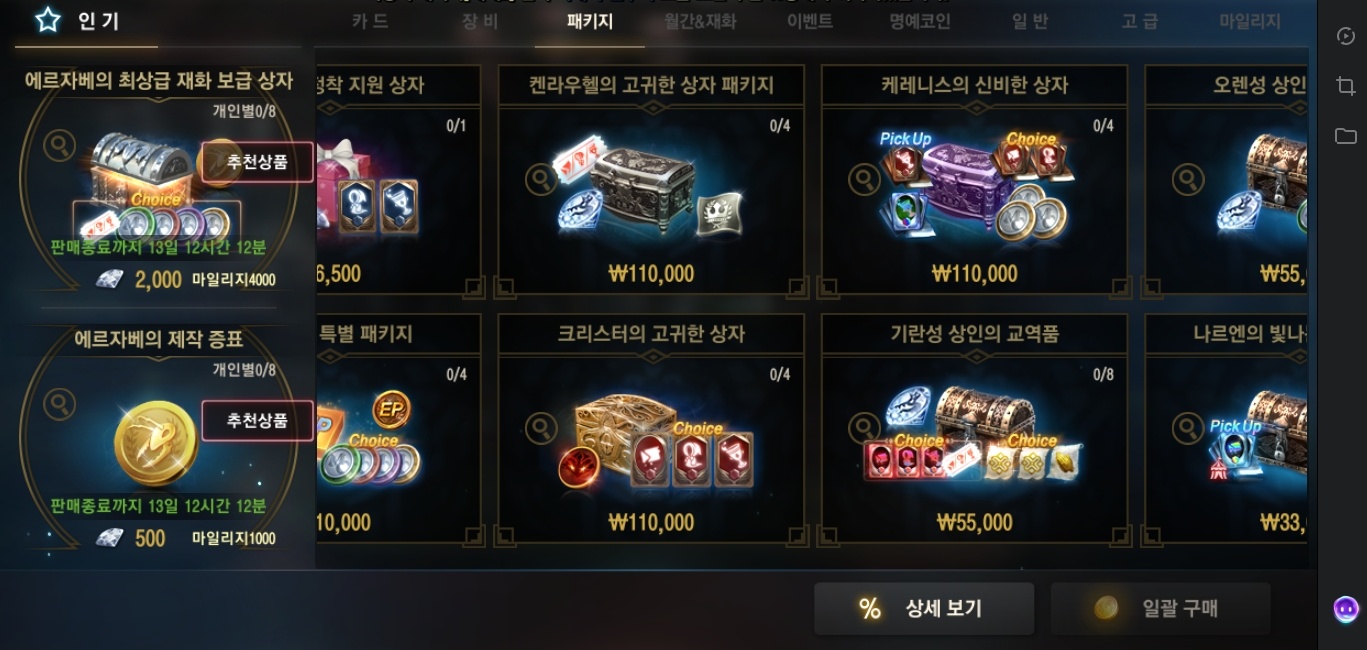The height and width of the screenshot is (650, 1367).
Task: Select the 기란성 상인의 교역품 package thumbnail
Action: click(x=974, y=430)
